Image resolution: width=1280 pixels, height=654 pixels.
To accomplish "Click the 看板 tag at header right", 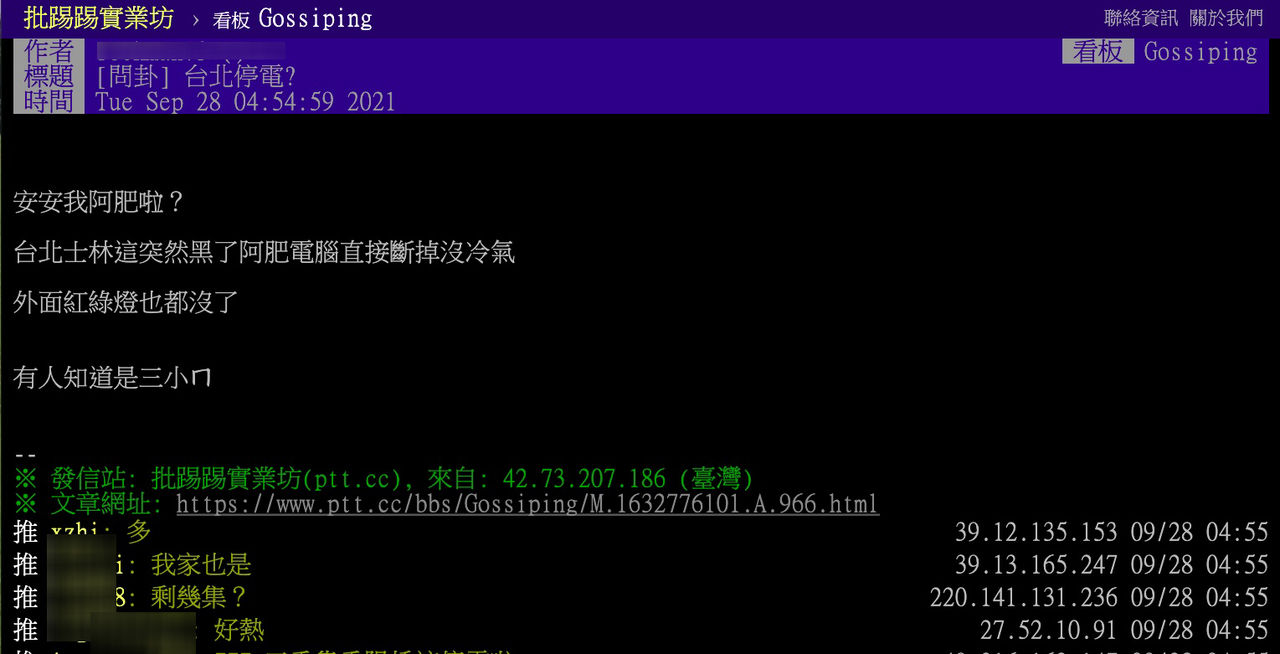I will [x=1097, y=52].
